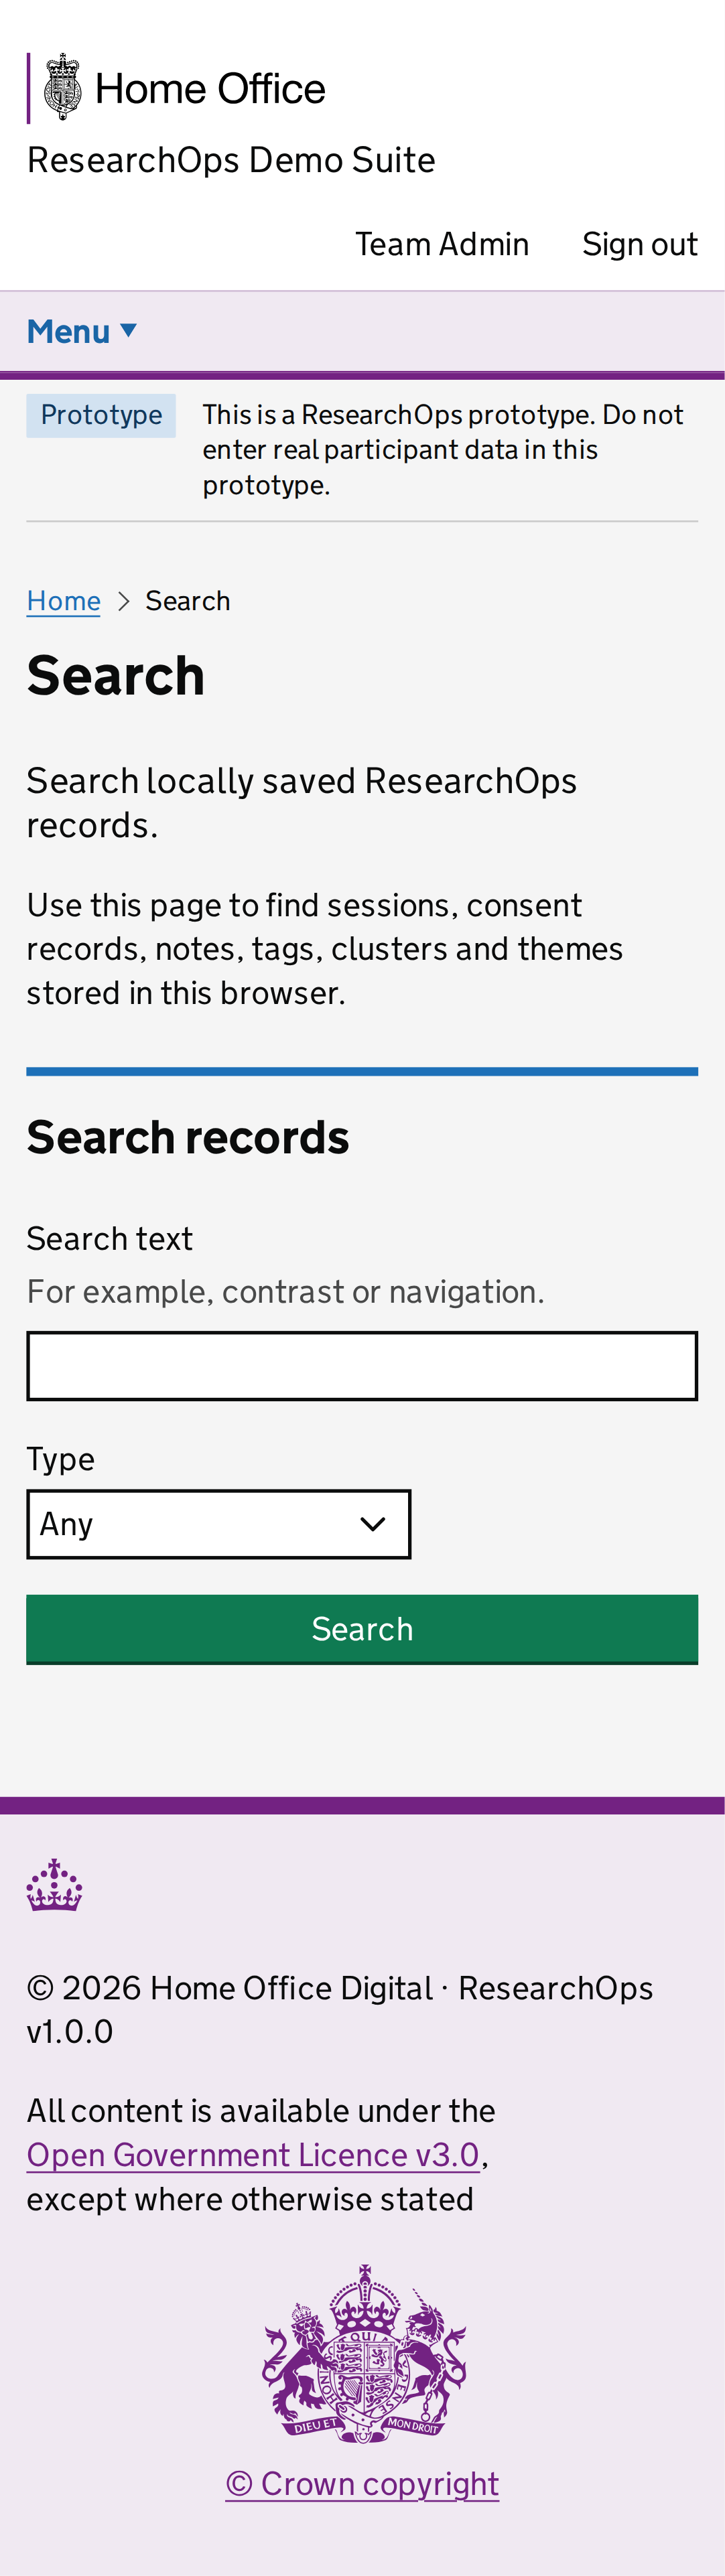
Task: Click the Type field label
Action: [x=60, y=1459]
